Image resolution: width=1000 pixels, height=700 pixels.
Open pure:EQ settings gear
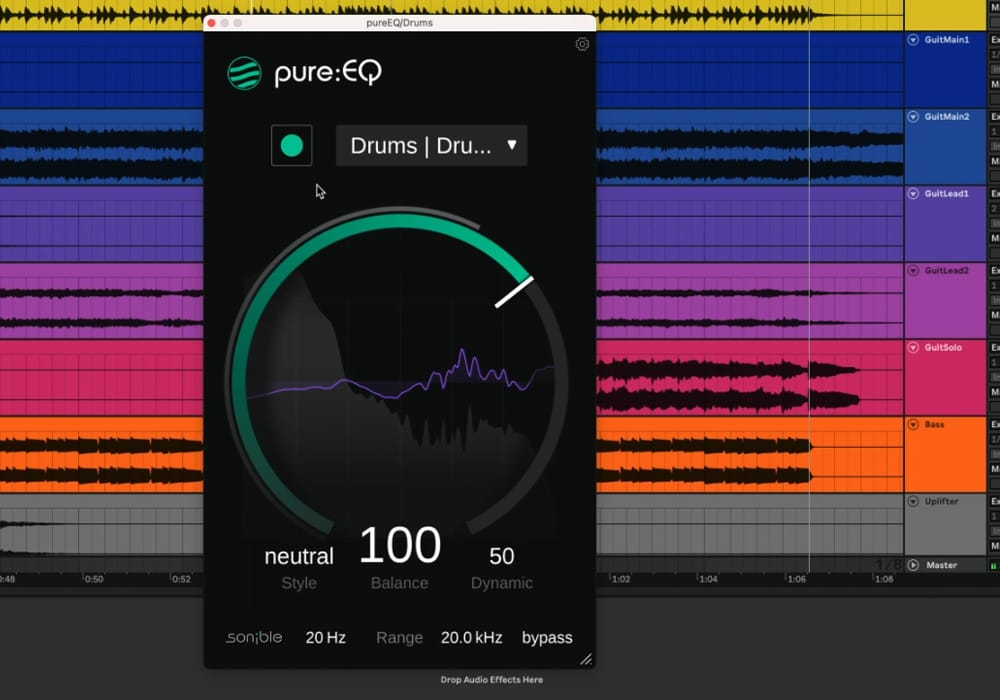tap(582, 44)
